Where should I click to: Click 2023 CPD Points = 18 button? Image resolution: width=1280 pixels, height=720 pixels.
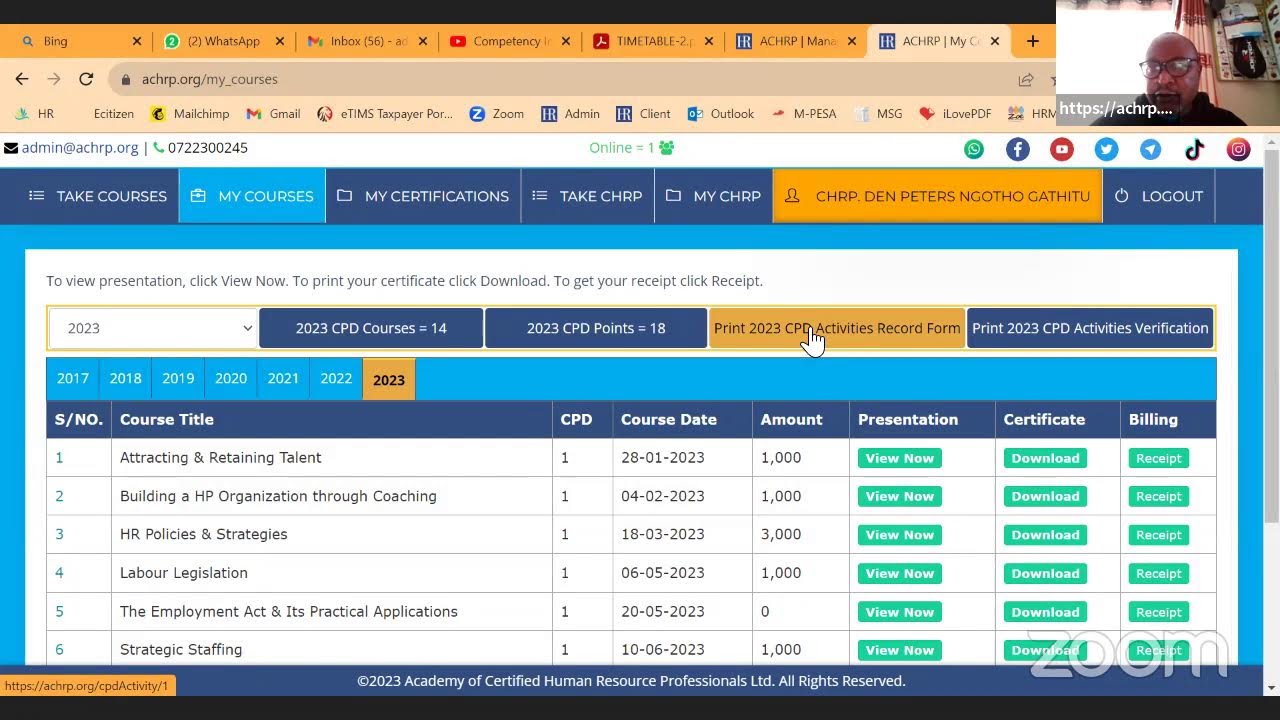[x=596, y=328]
